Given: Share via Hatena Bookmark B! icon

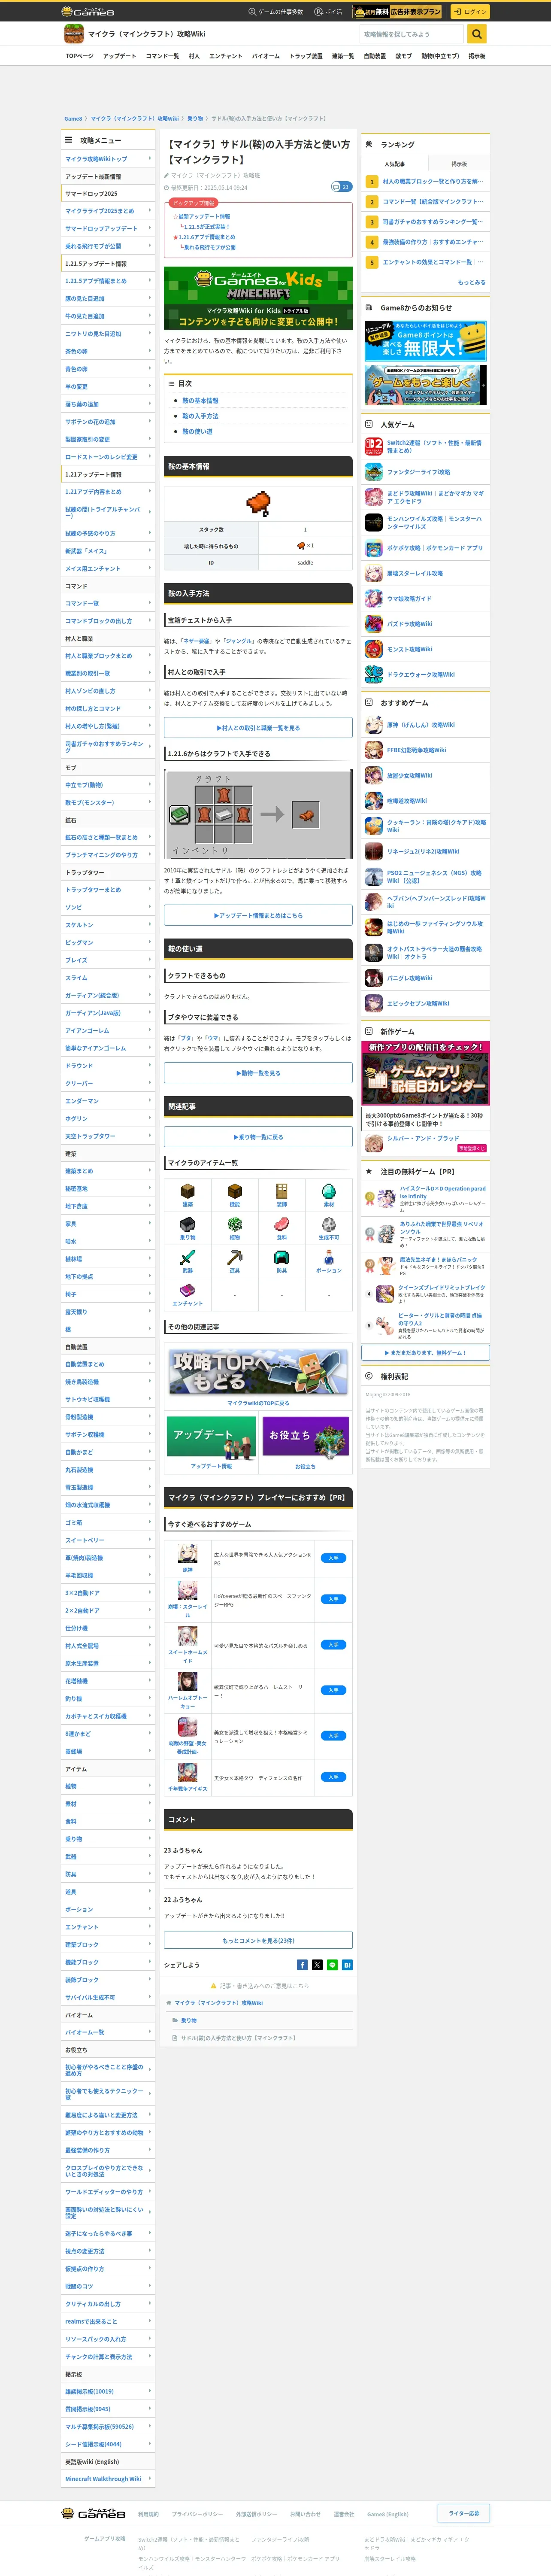Looking at the screenshot, I should coord(347,1965).
